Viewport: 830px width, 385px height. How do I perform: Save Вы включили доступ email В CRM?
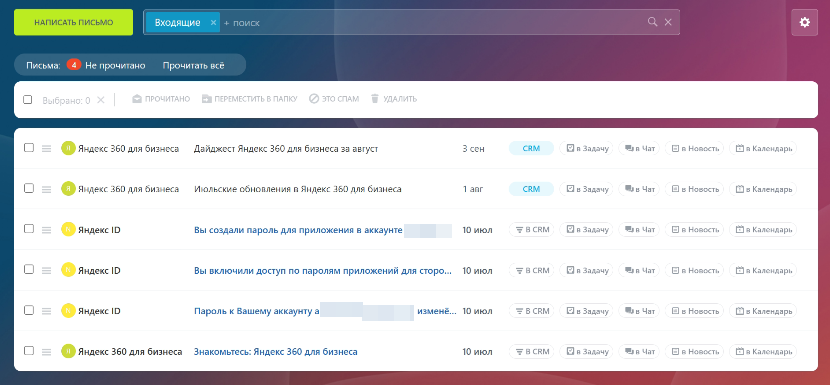[x=531, y=270]
